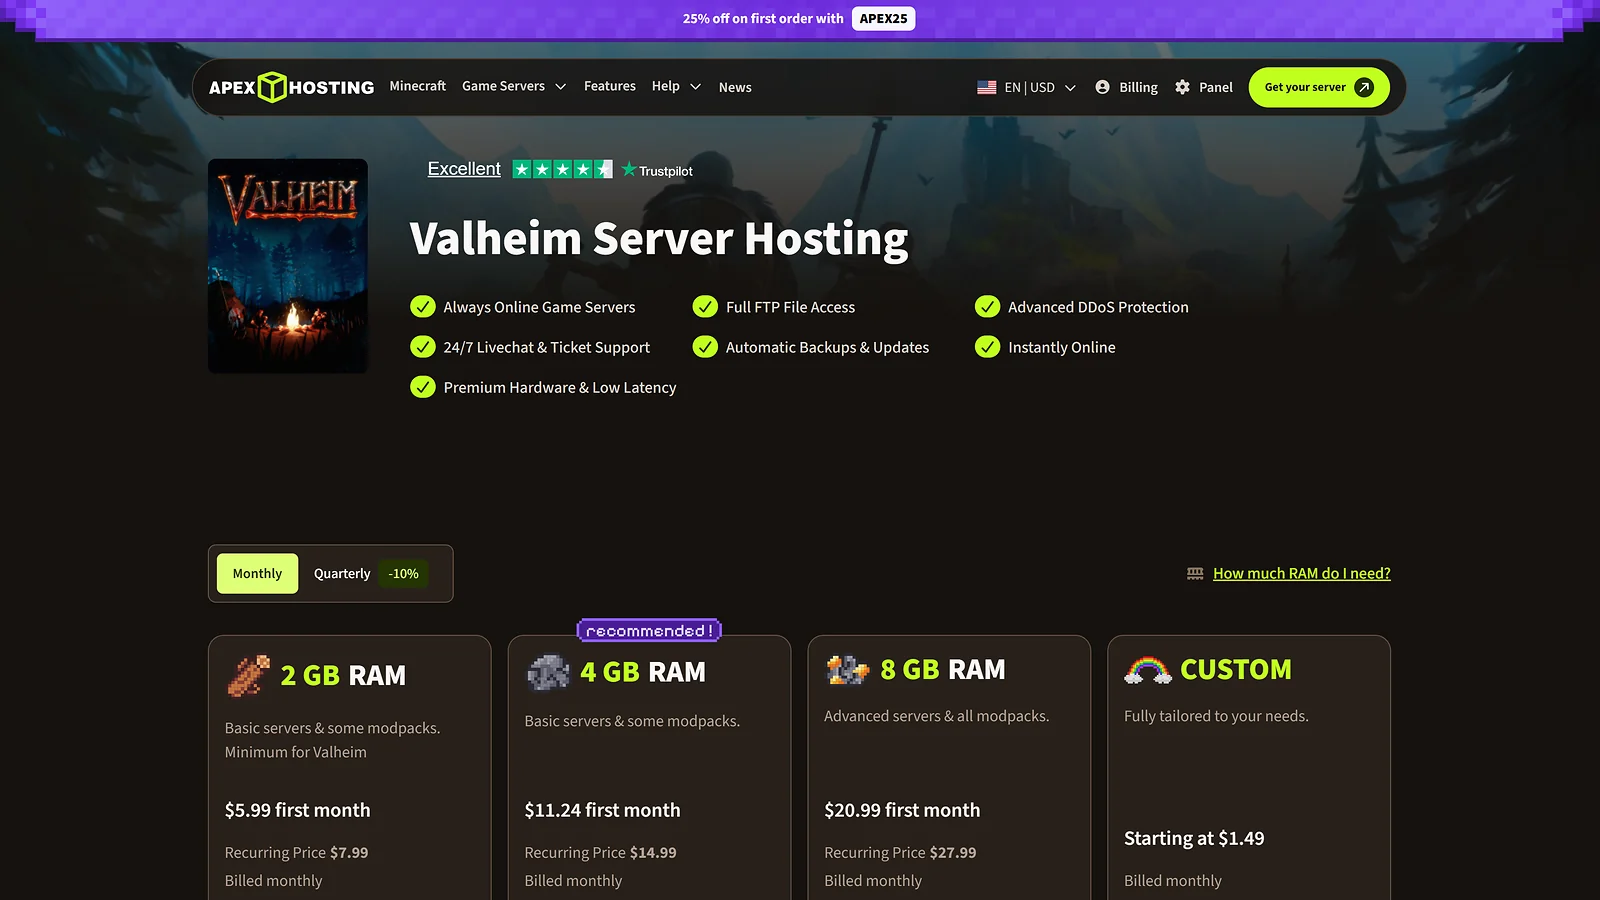
Task: Click Minimum for Valheim text
Action: coord(295,752)
